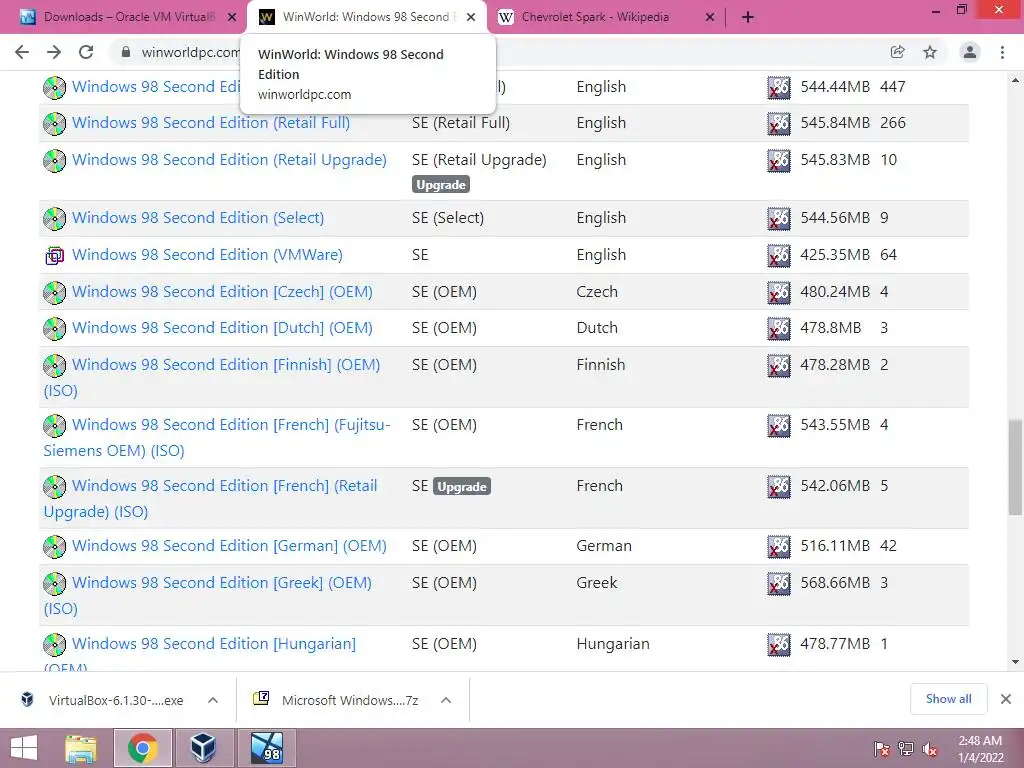Viewport: 1024px width, 768px height.
Task: Open the Chrome three-dot menu
Action: point(1002,52)
